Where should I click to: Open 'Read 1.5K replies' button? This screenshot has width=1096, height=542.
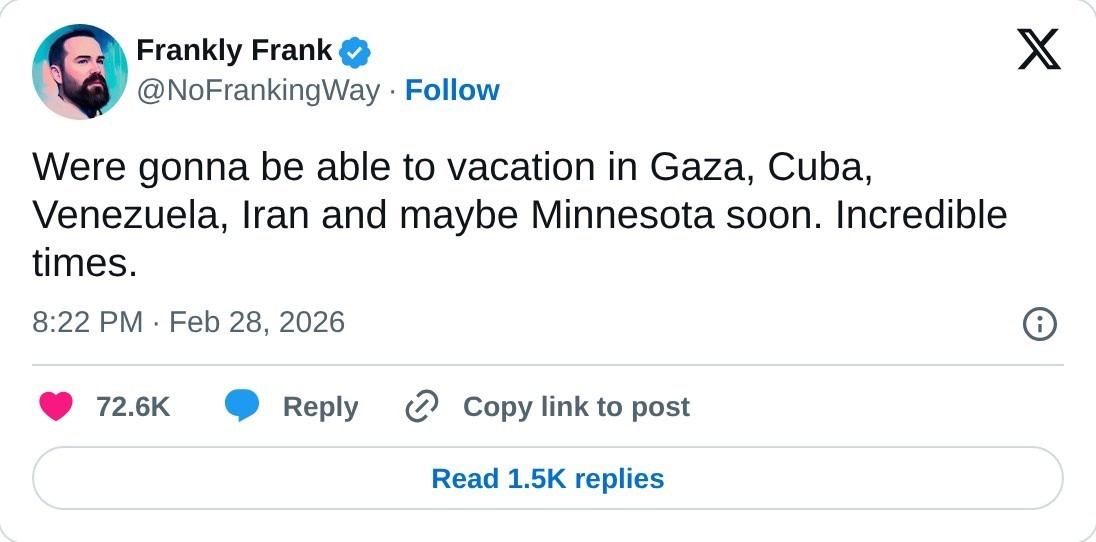[x=548, y=479]
